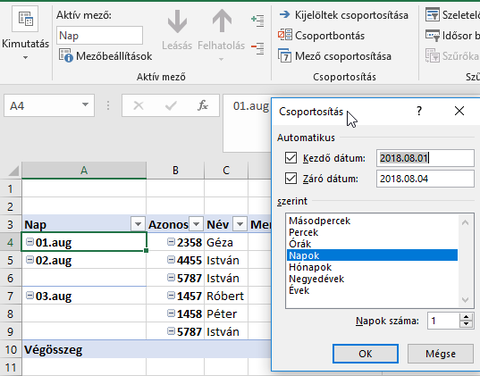Click Kijelöltek csoportosítása group selection
Viewport: 480px width, 376px height.
point(343,15)
